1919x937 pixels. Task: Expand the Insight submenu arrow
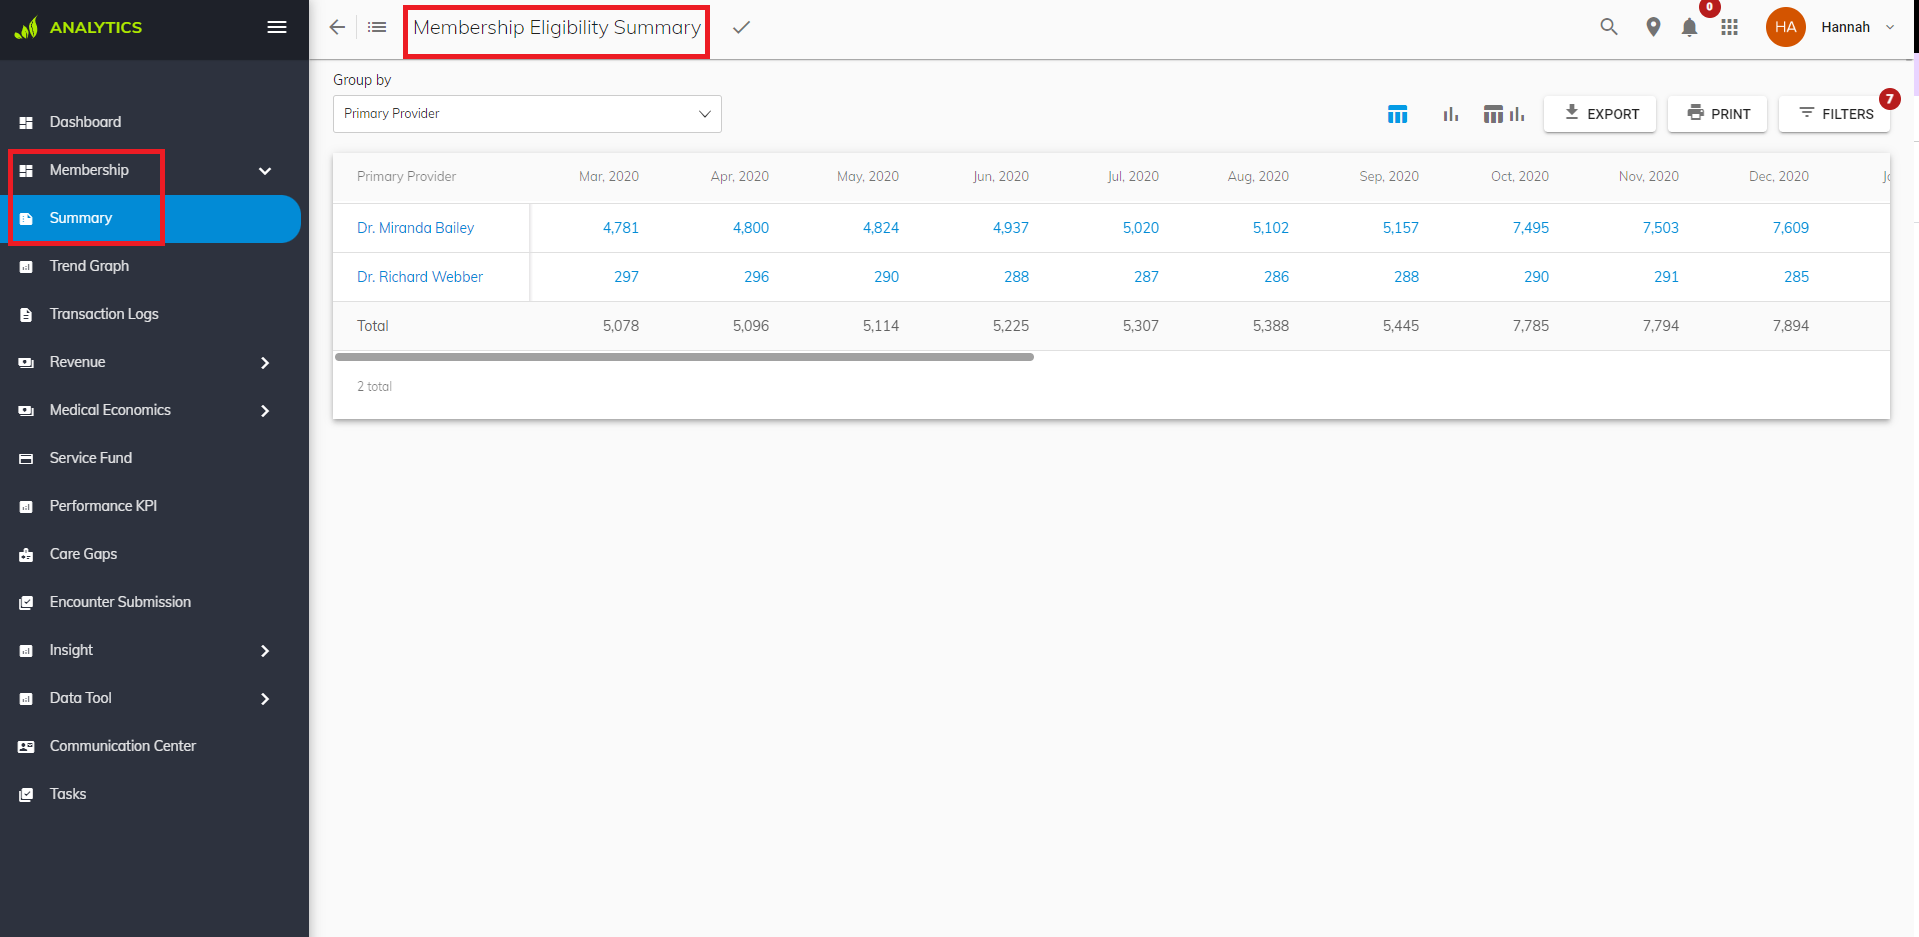click(x=265, y=650)
